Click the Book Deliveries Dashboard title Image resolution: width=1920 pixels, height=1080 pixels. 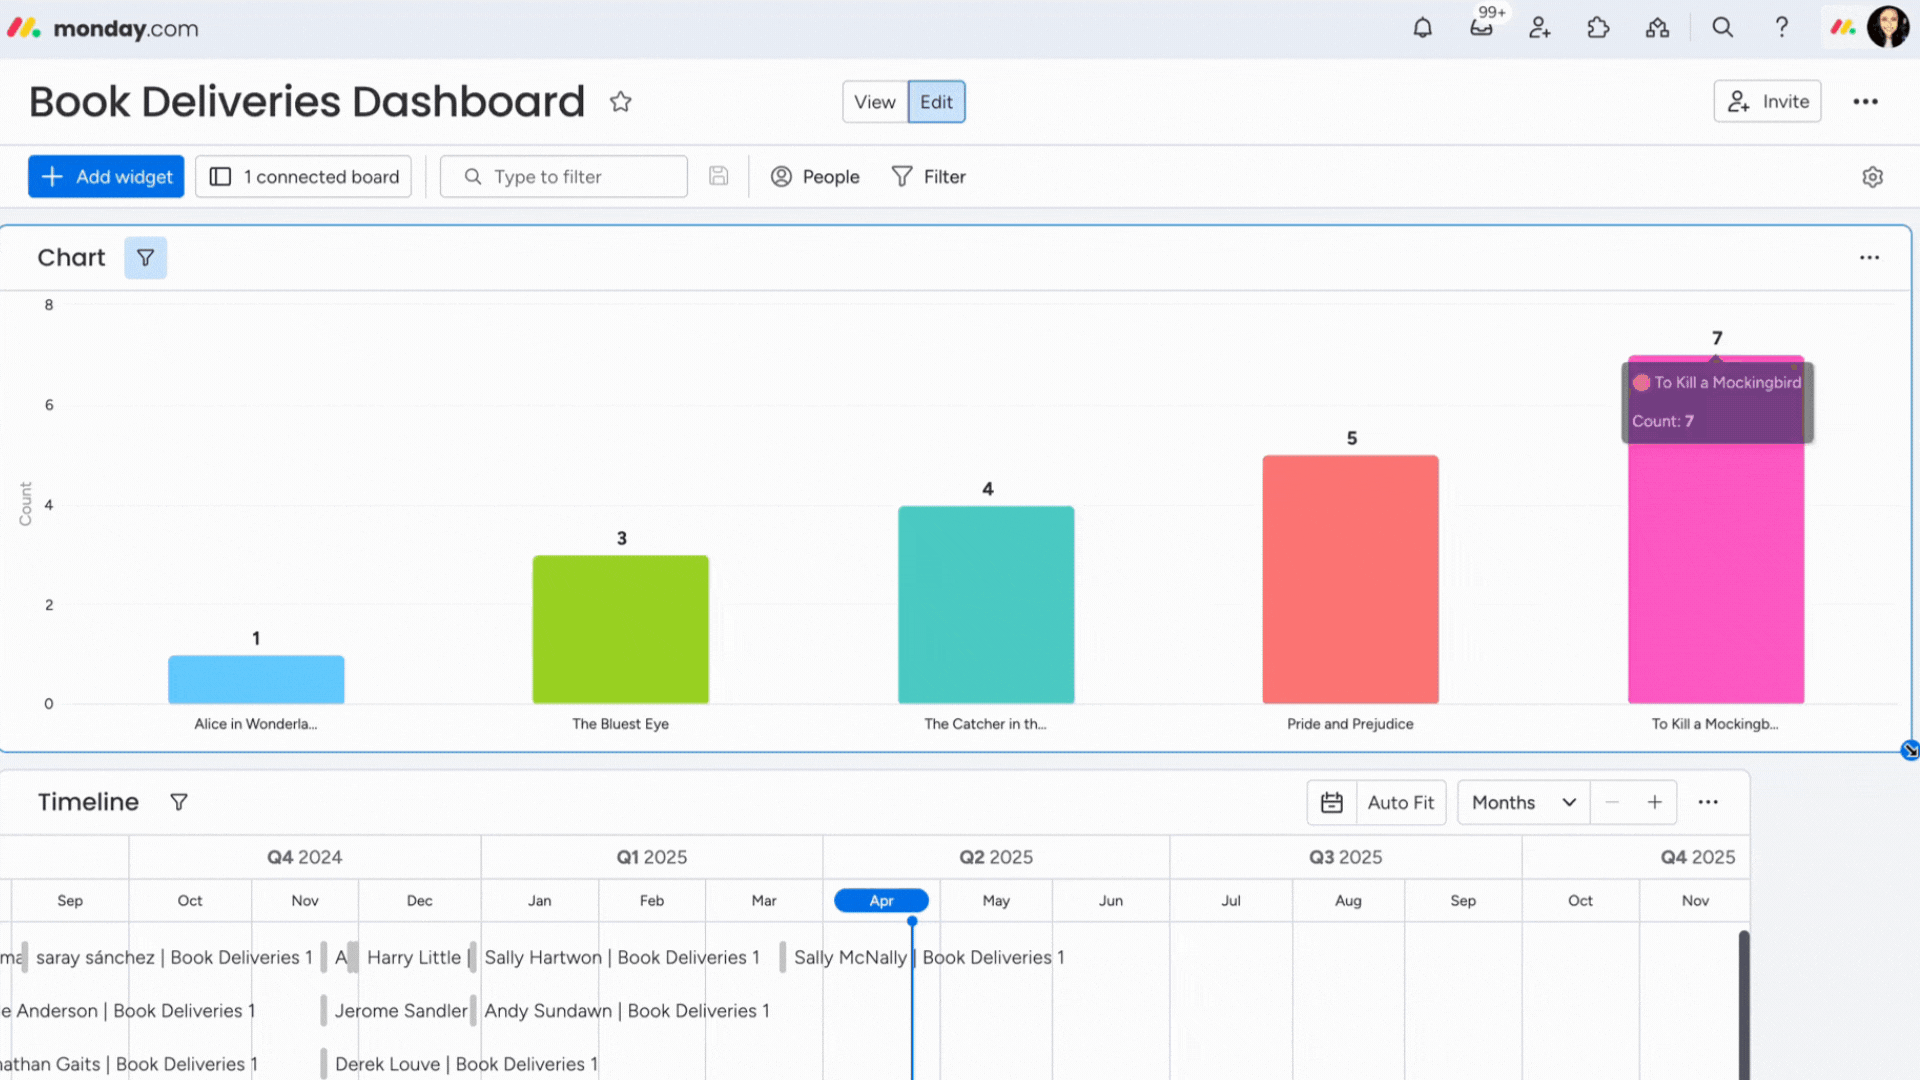(307, 101)
